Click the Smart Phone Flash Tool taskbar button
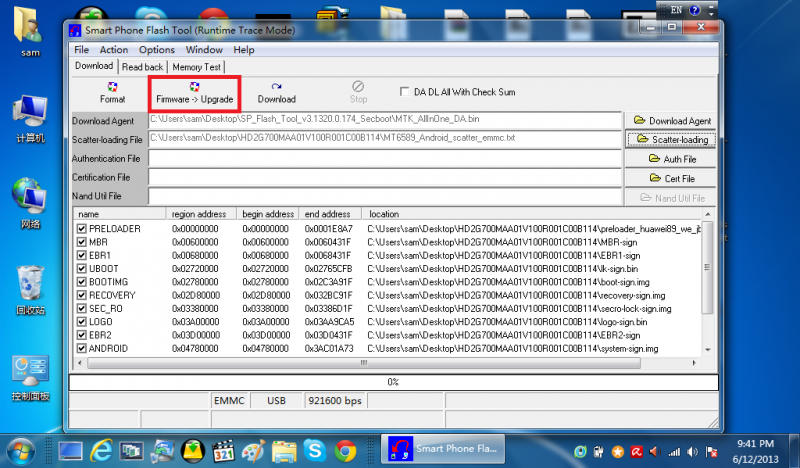The width and height of the screenshot is (800, 468). [x=443, y=449]
